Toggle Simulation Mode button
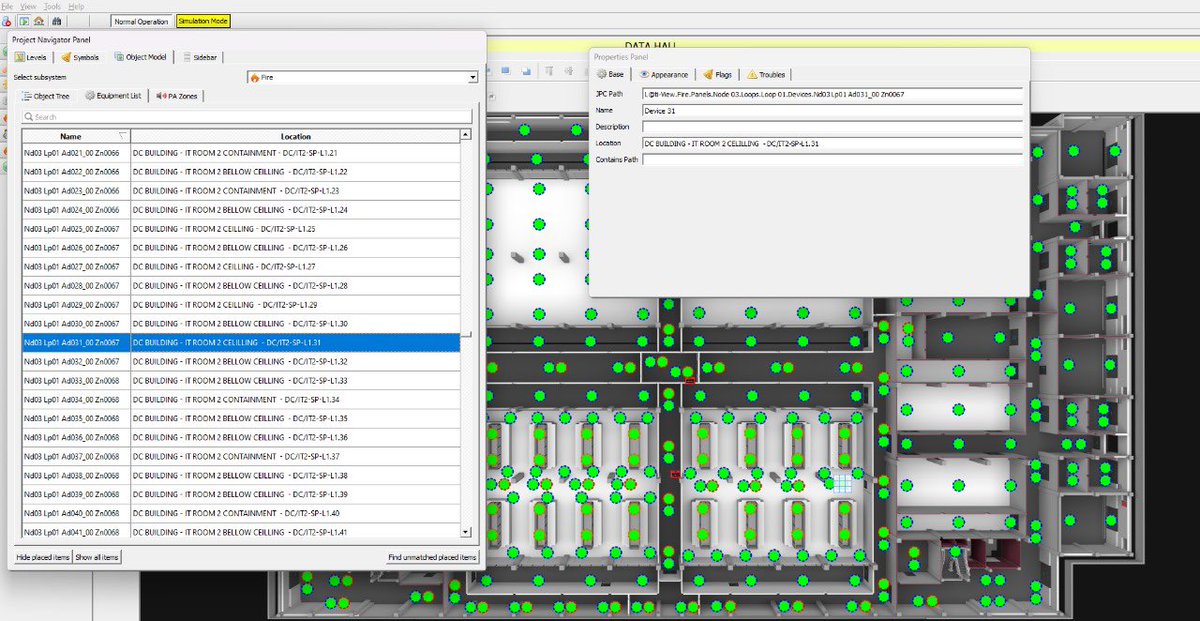This screenshot has width=1200, height=621. [x=202, y=20]
